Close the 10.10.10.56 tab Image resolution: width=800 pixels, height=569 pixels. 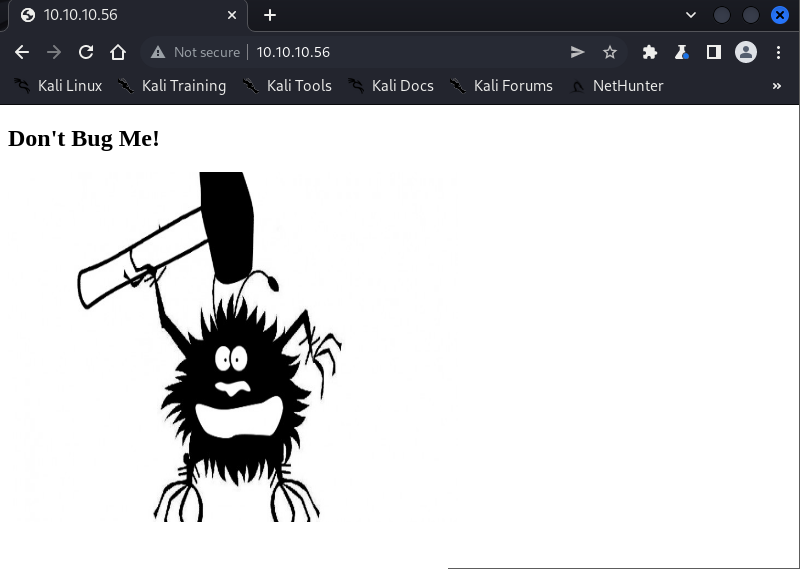pyautogui.click(x=233, y=15)
